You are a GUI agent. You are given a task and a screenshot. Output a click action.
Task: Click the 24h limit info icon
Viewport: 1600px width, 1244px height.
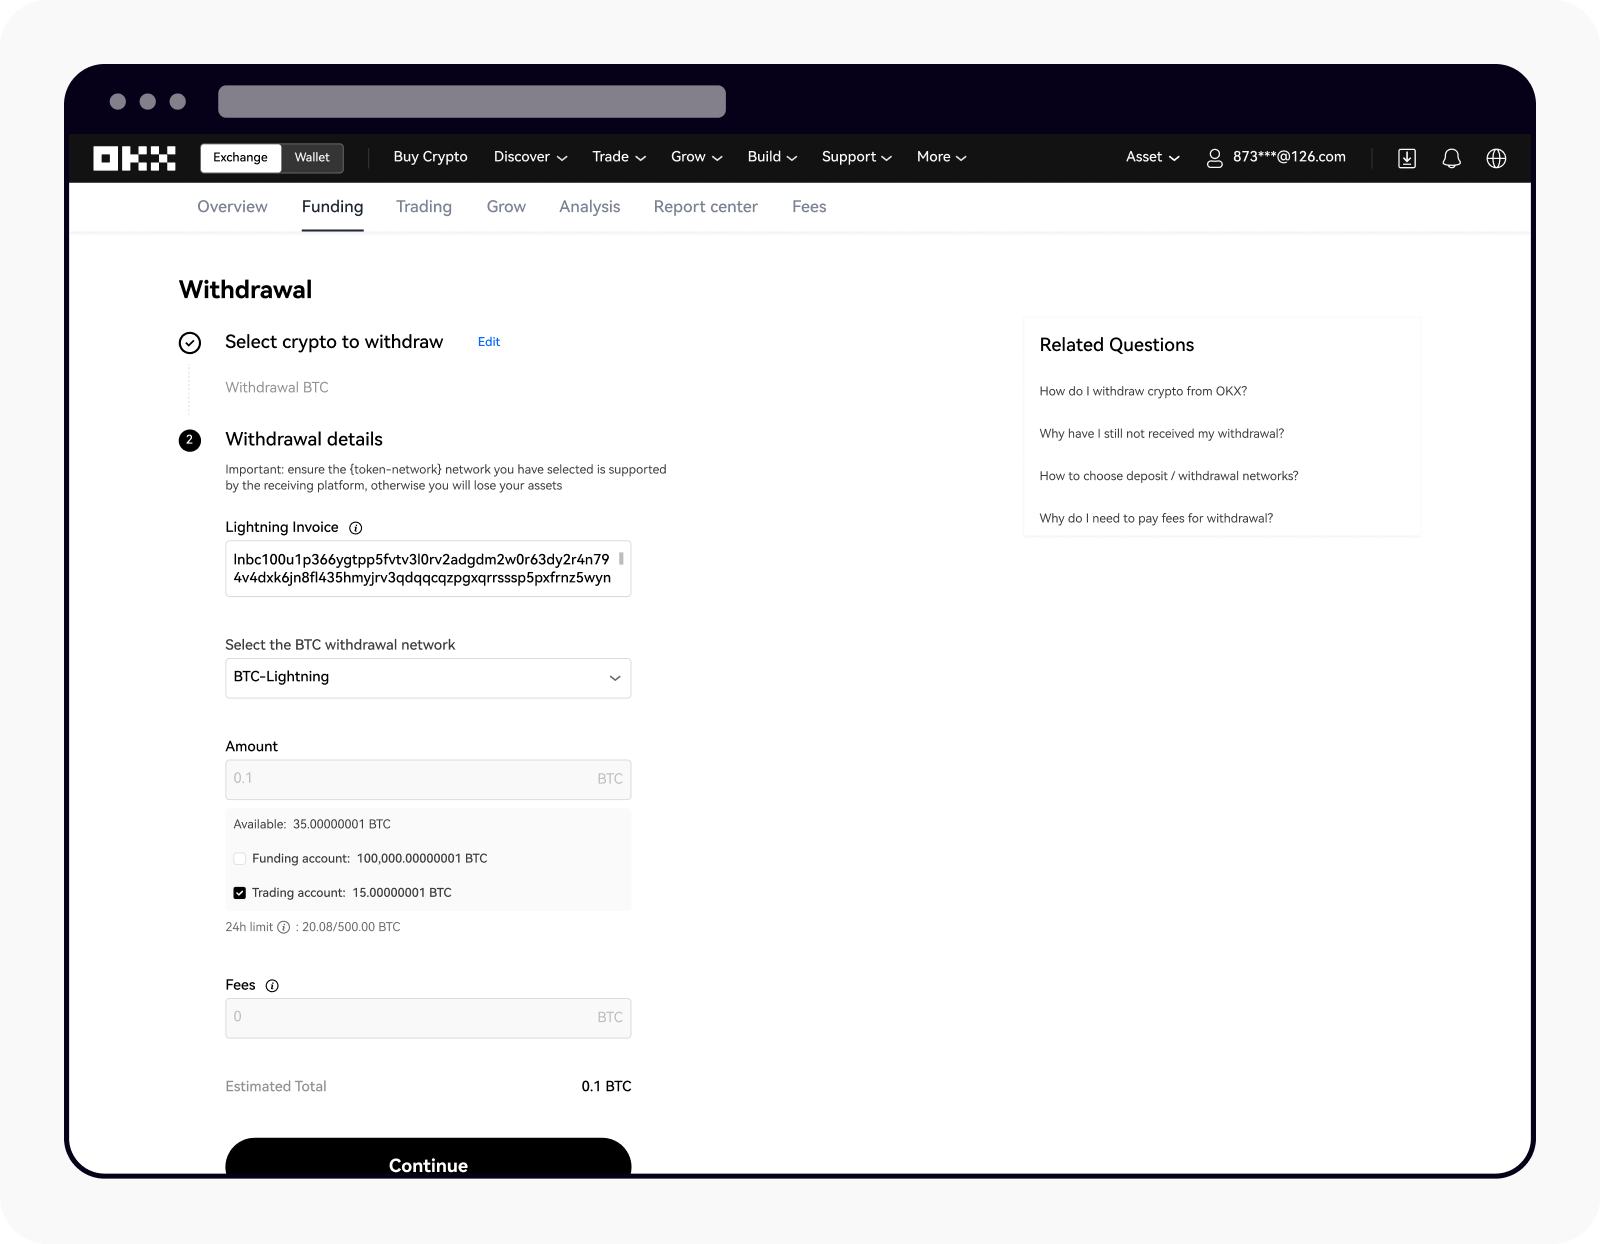[x=283, y=927]
